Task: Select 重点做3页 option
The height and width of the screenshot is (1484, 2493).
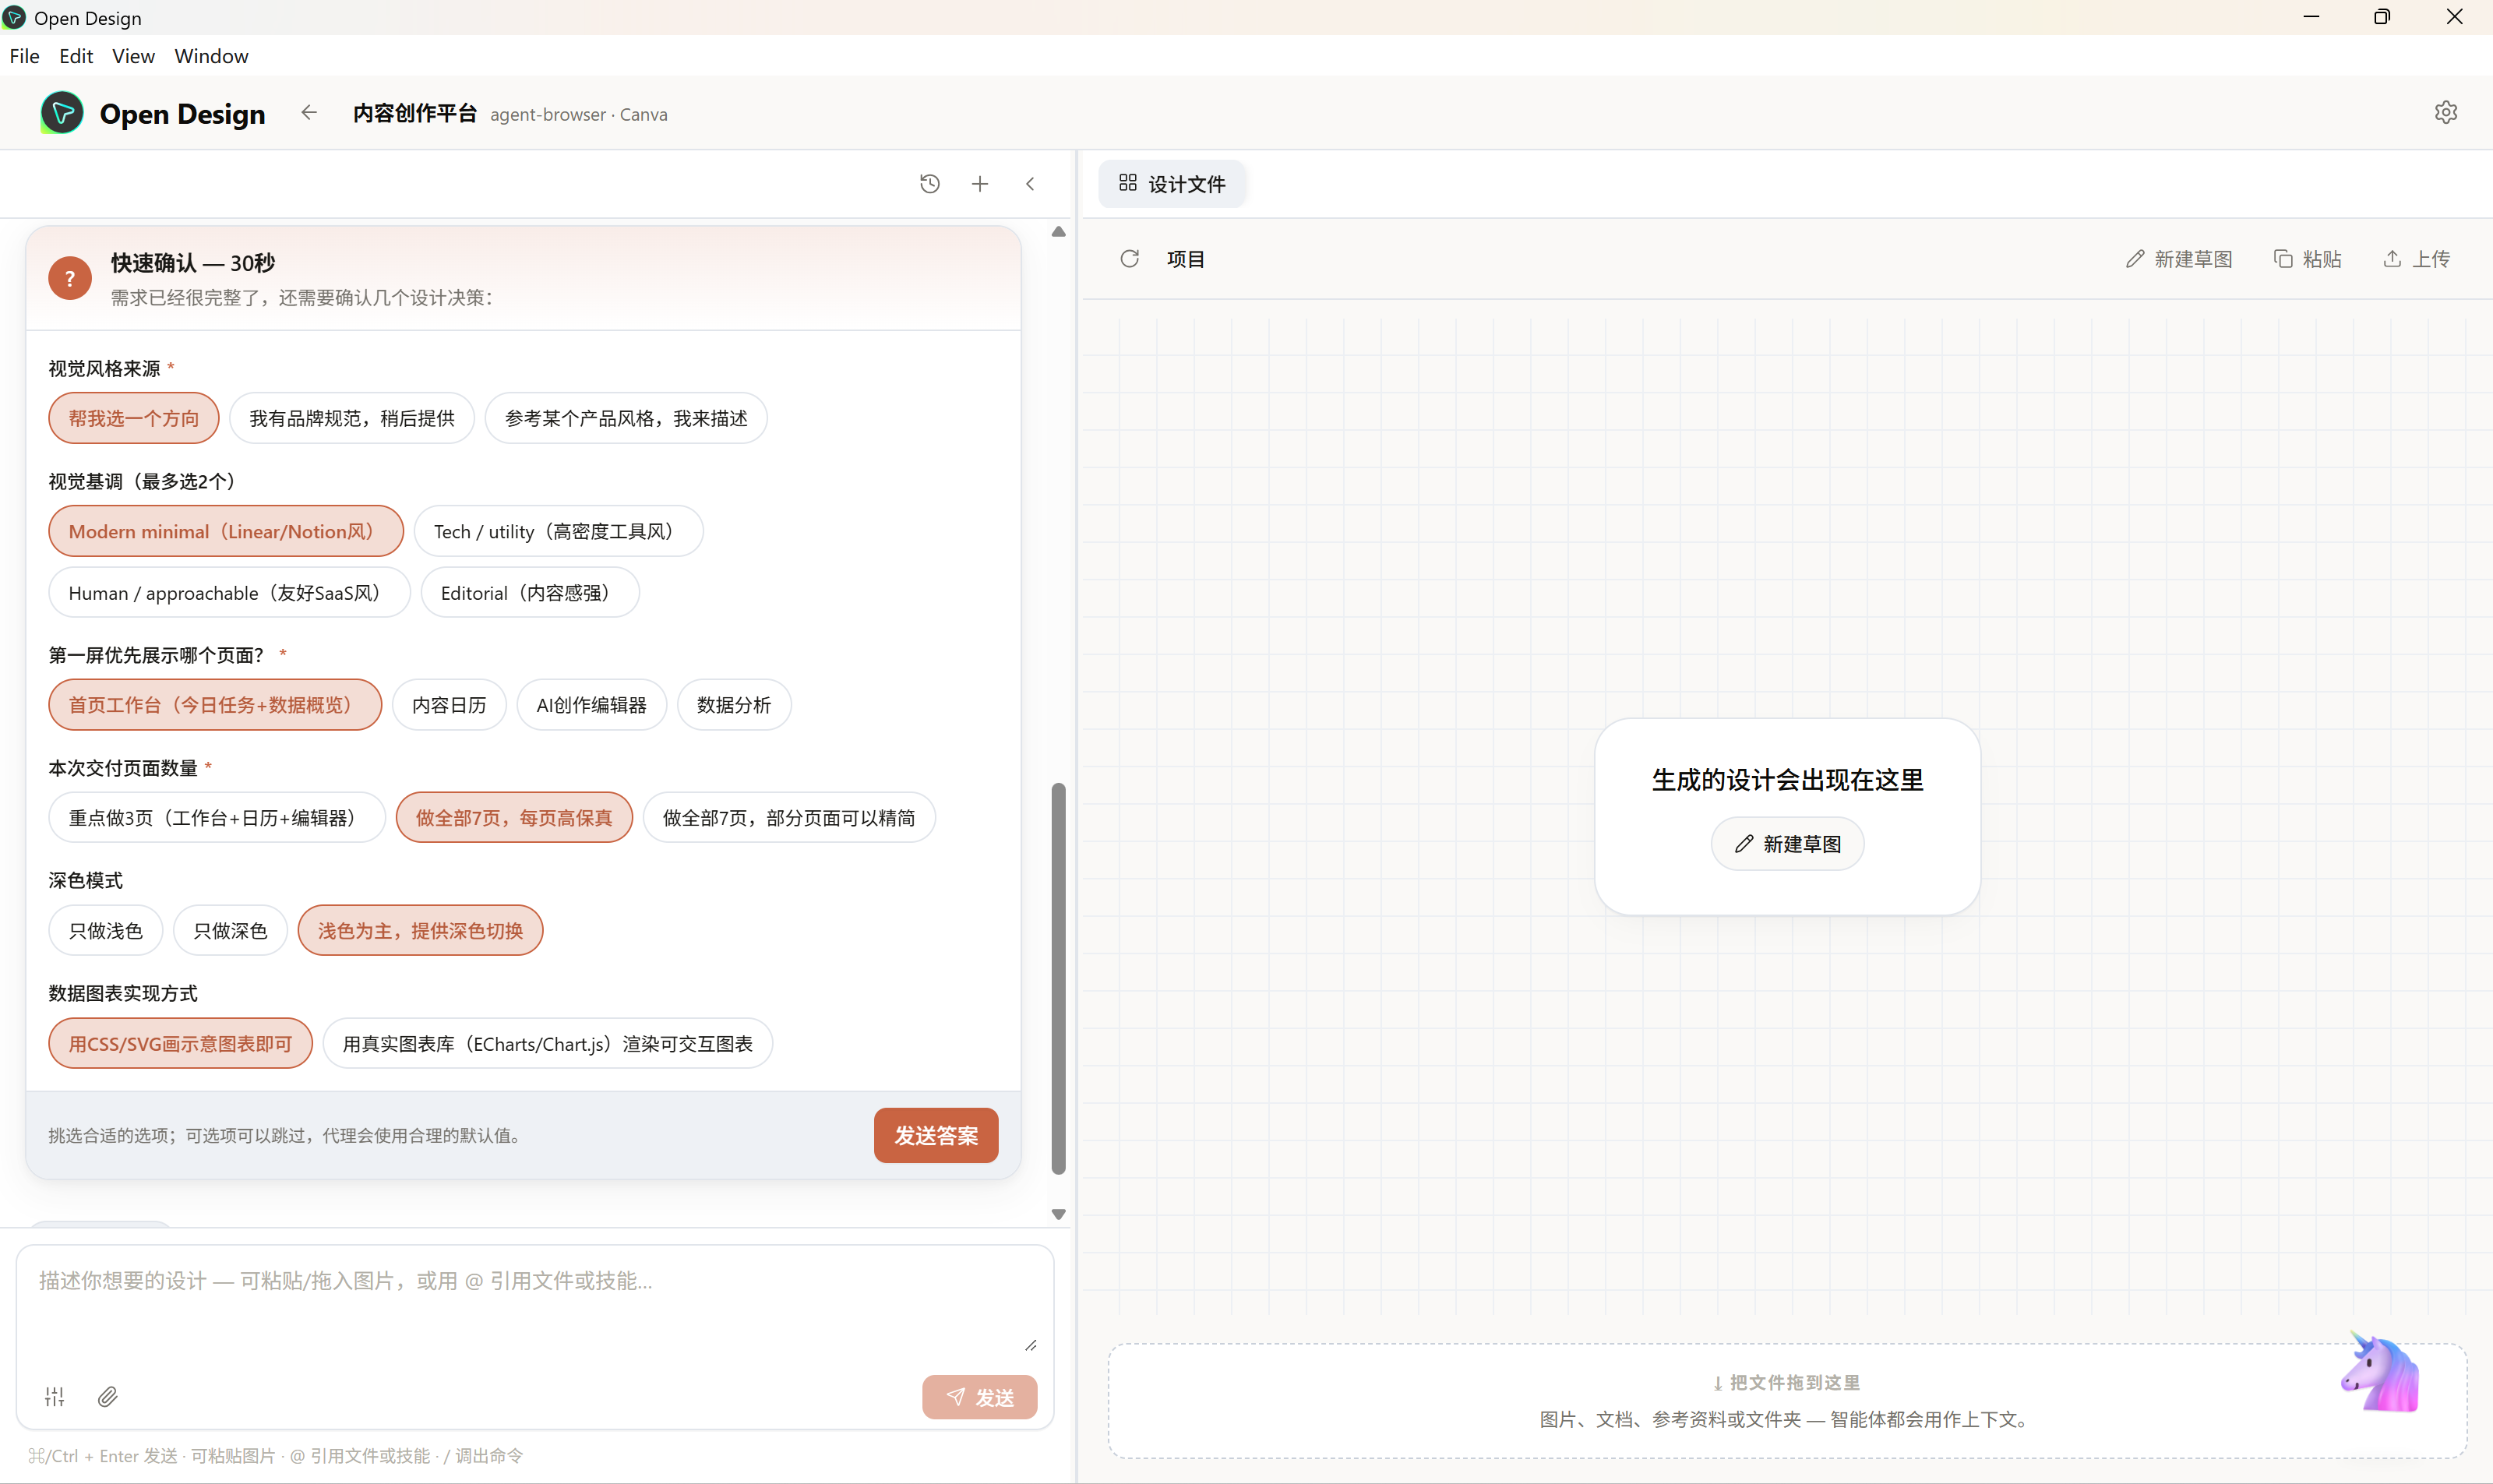Action: pyautogui.click(x=217, y=818)
